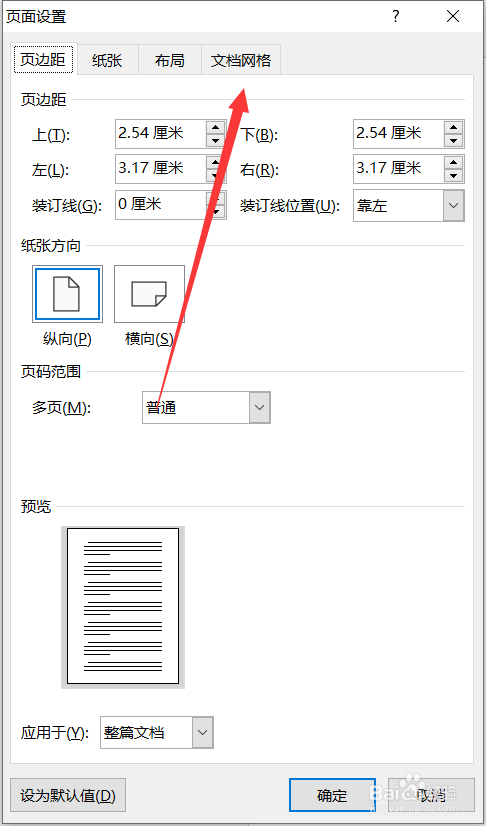This screenshot has height=826, width=486.
Task: Click the 右(R) margin input field
Action: [399, 169]
